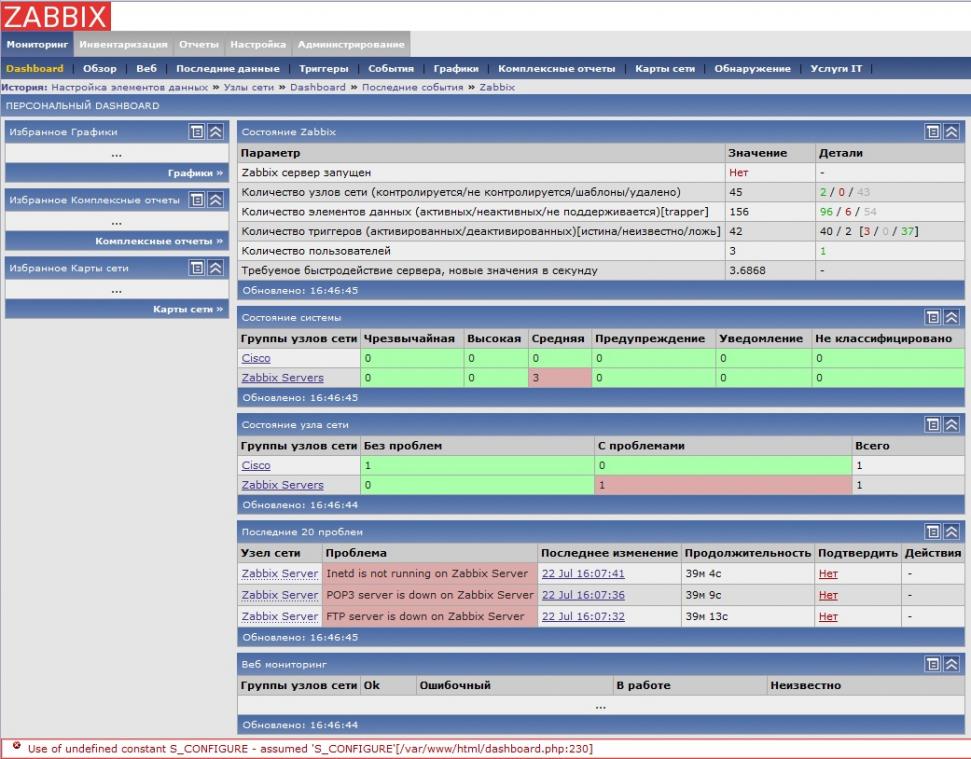Collapse the Последние 20 проблем widget
971x759 pixels.
pos(951,531)
